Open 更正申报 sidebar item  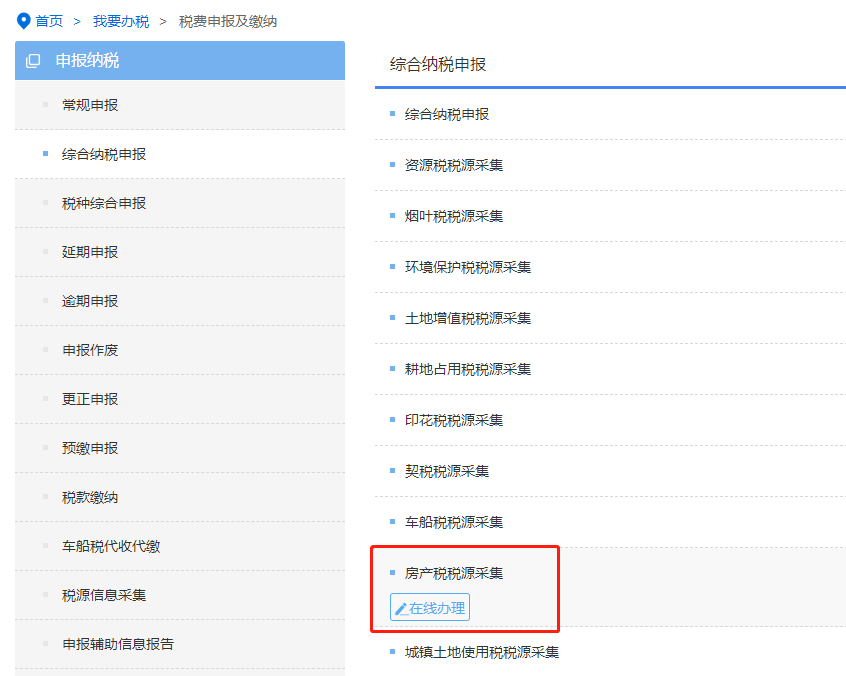[90, 399]
